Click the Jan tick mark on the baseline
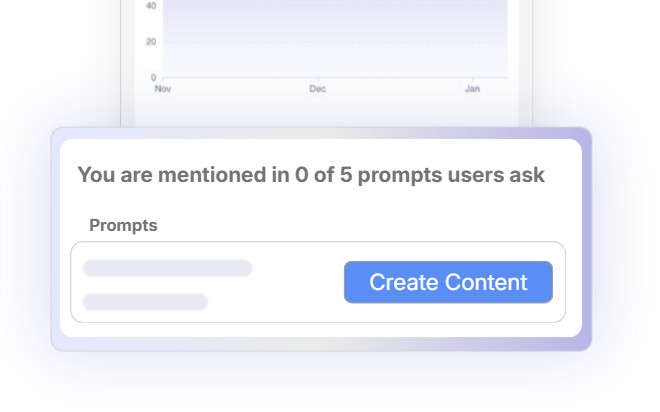 [473, 79]
